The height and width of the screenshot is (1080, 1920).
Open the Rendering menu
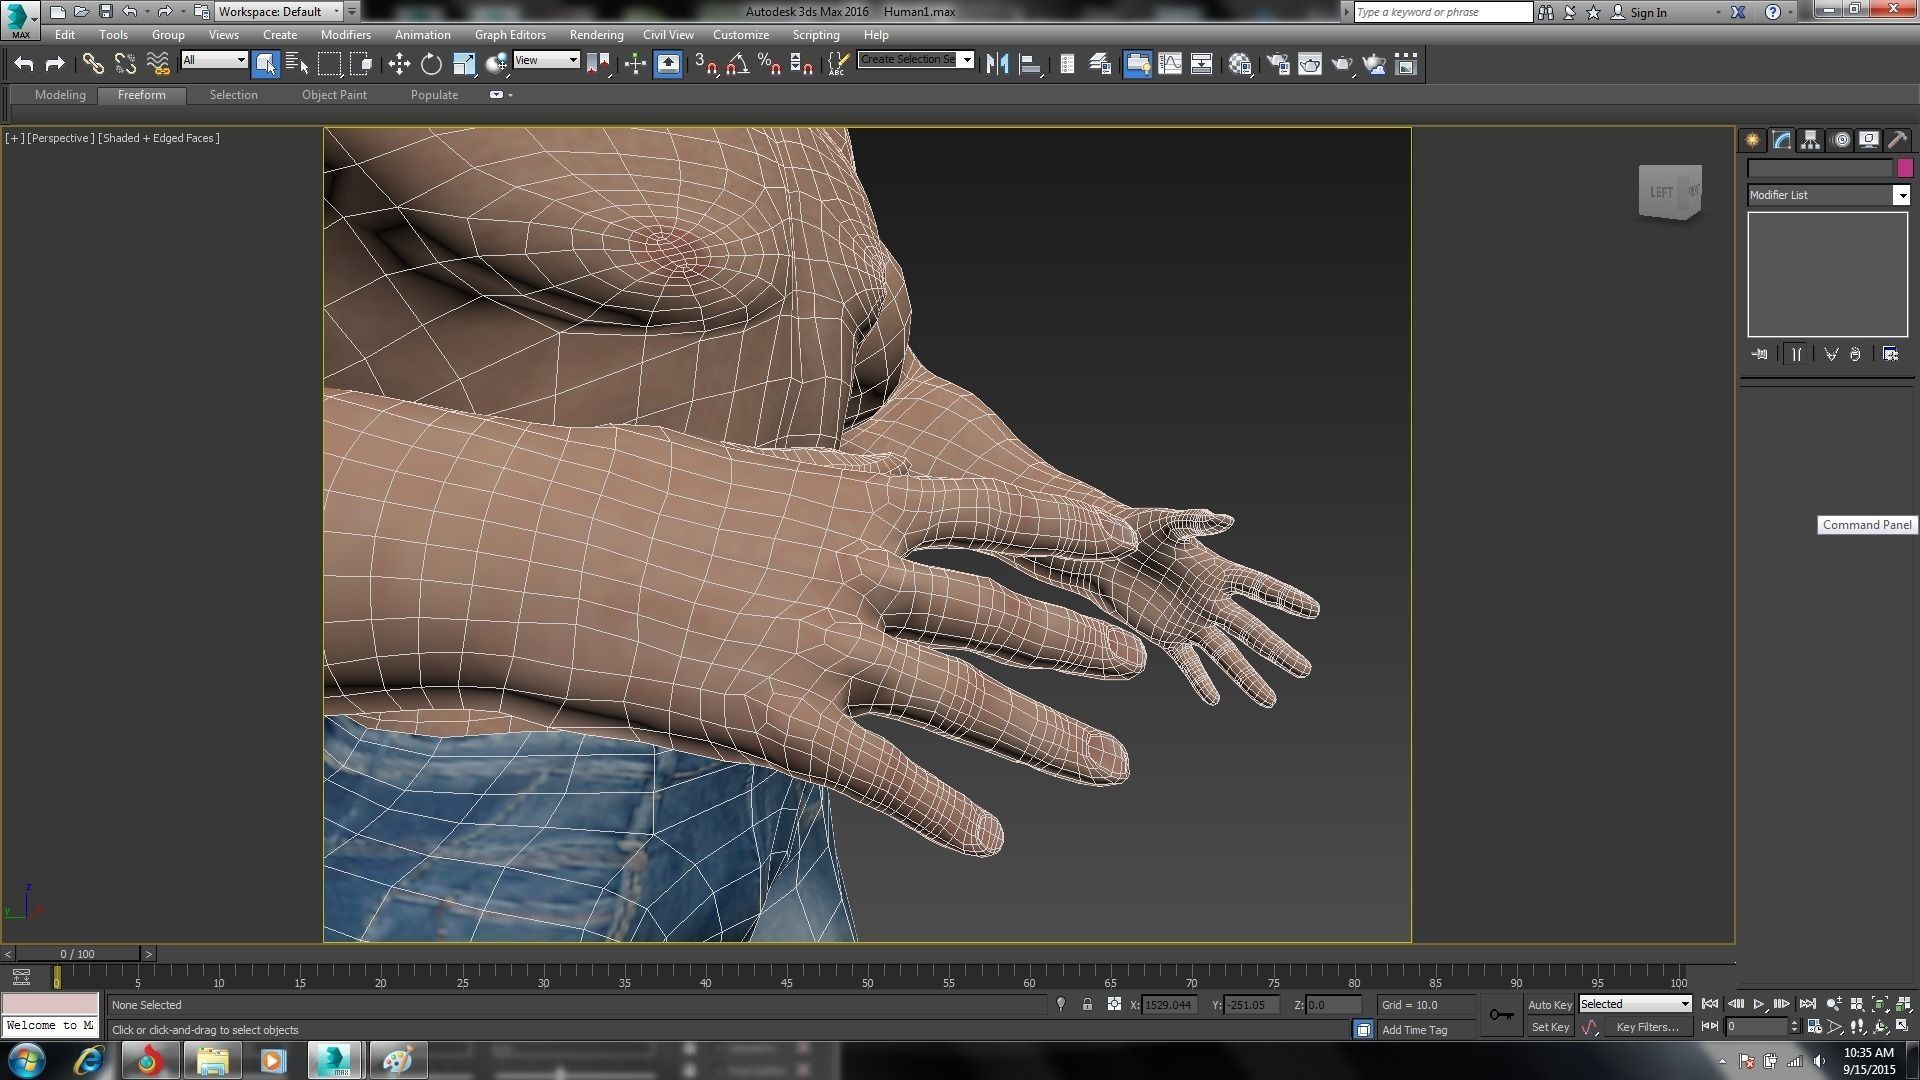(x=596, y=34)
